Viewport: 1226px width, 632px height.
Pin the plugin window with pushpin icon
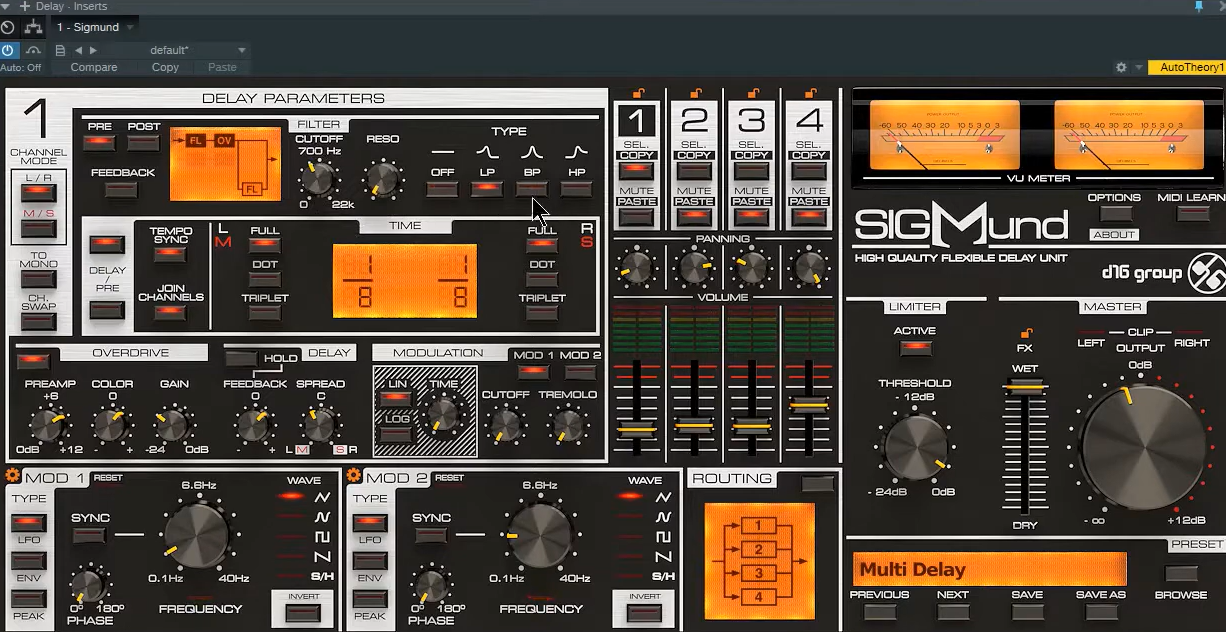[x=1199, y=6]
